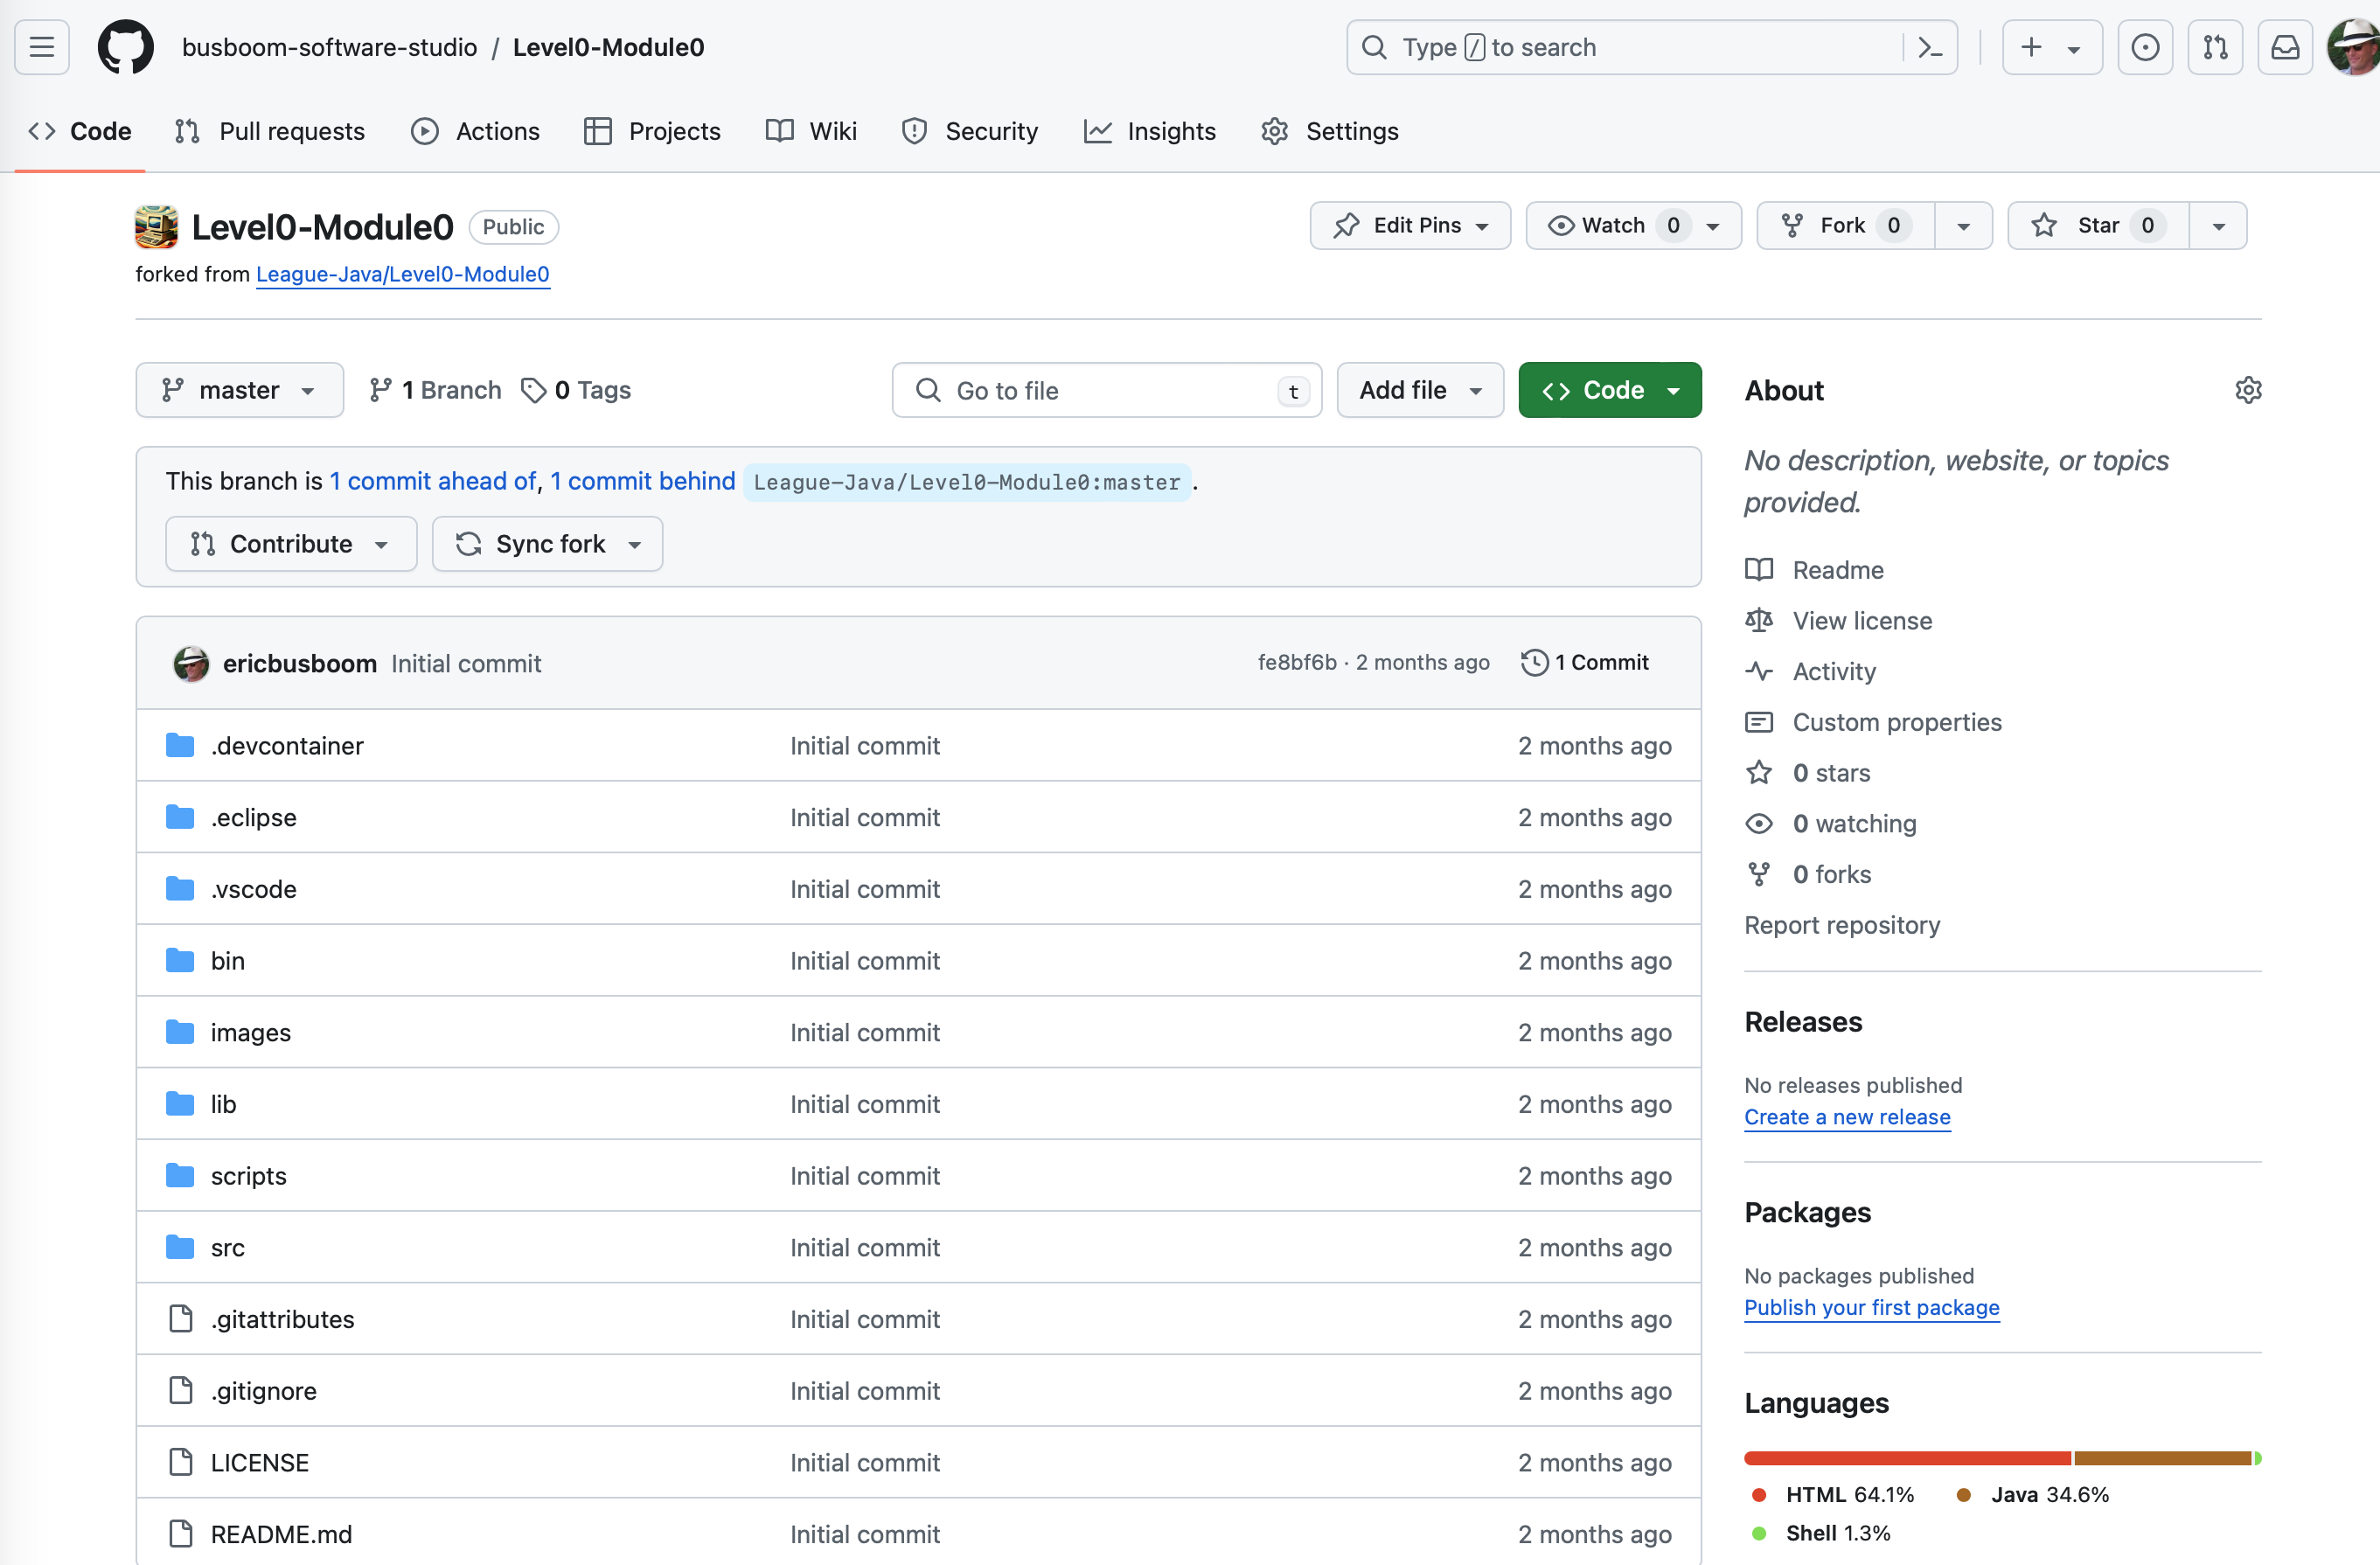This screenshot has width=2380, height=1565.
Task: Open the command palette icon in search bar
Action: pyautogui.click(x=1930, y=47)
